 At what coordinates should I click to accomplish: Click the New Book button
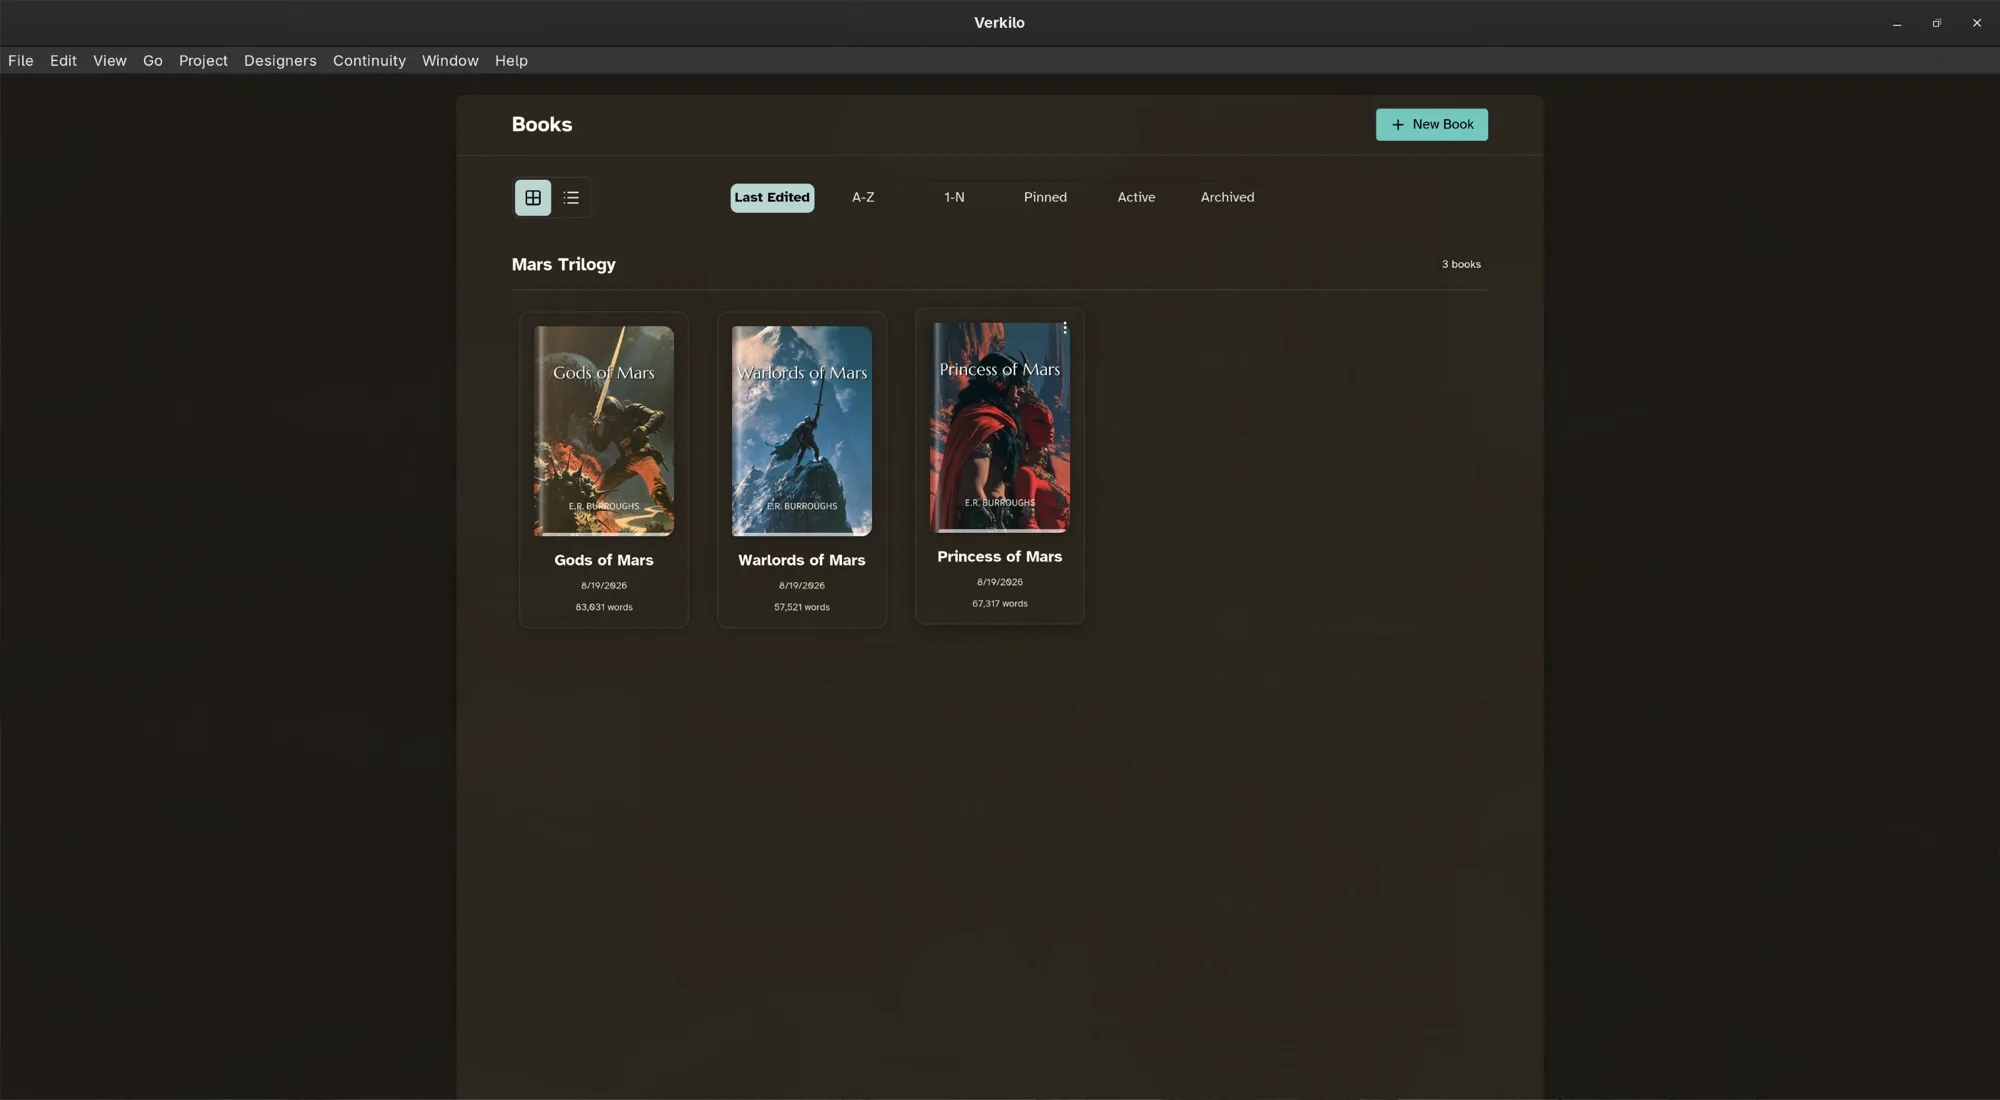tap(1431, 125)
